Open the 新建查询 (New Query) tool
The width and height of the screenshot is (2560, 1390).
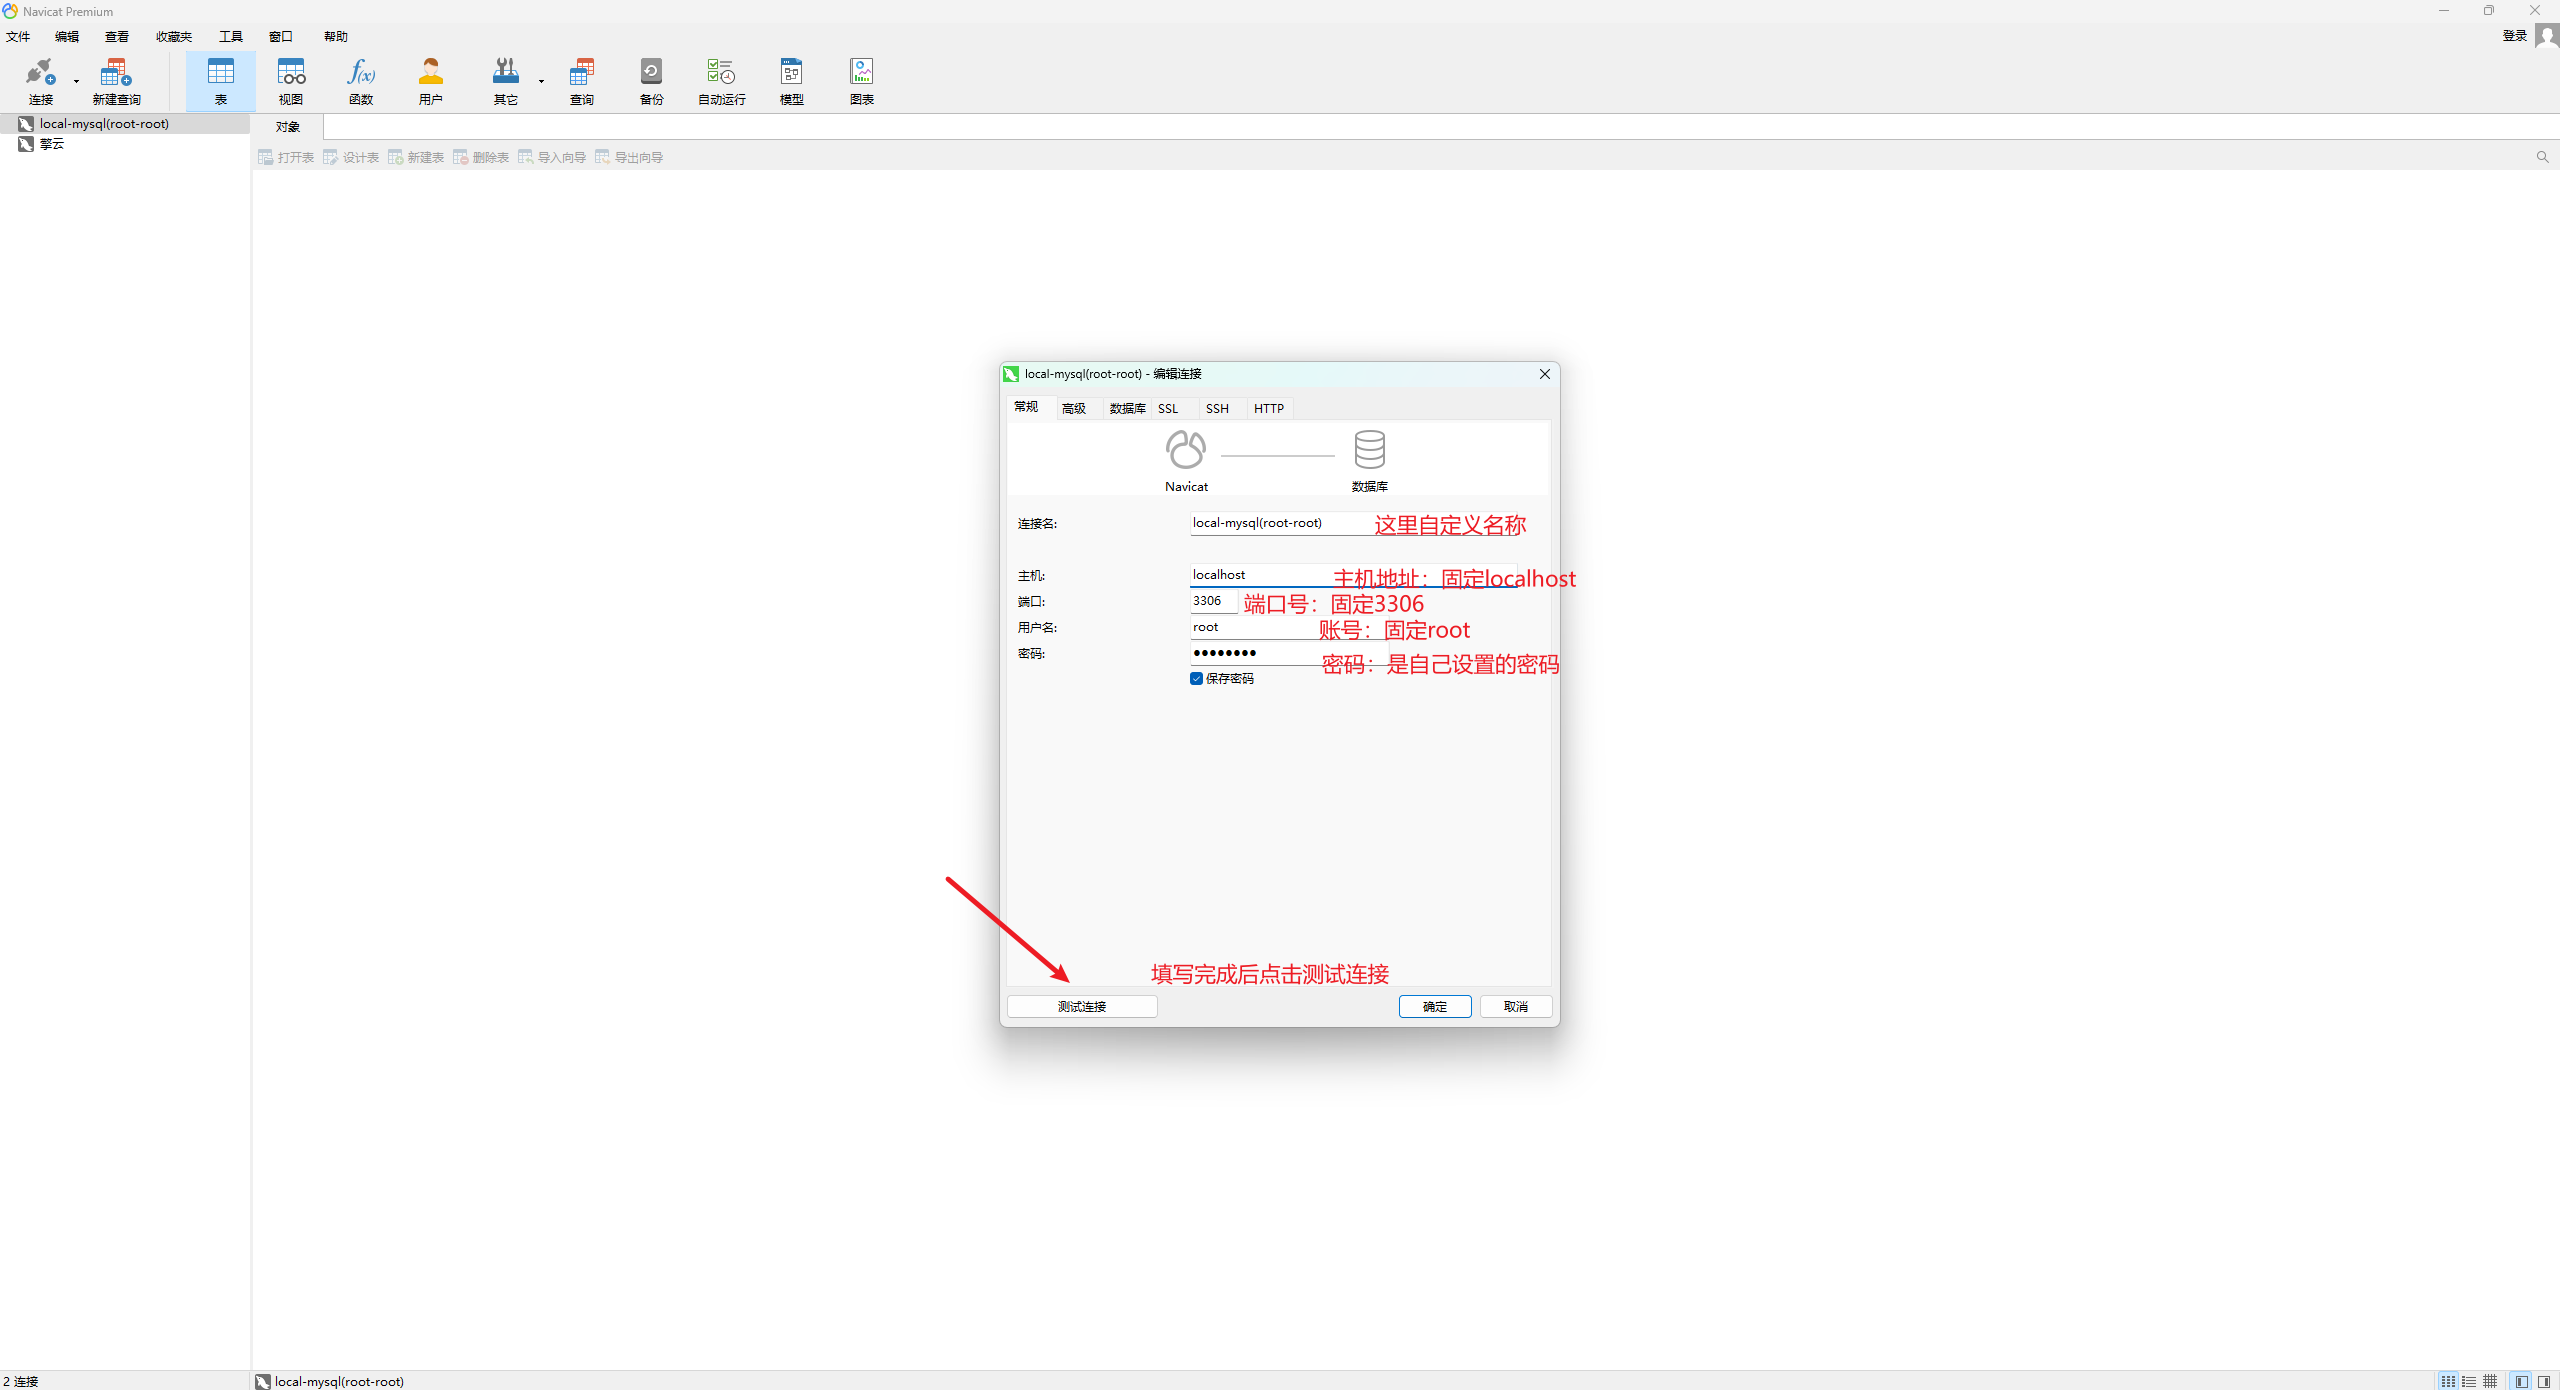(116, 81)
